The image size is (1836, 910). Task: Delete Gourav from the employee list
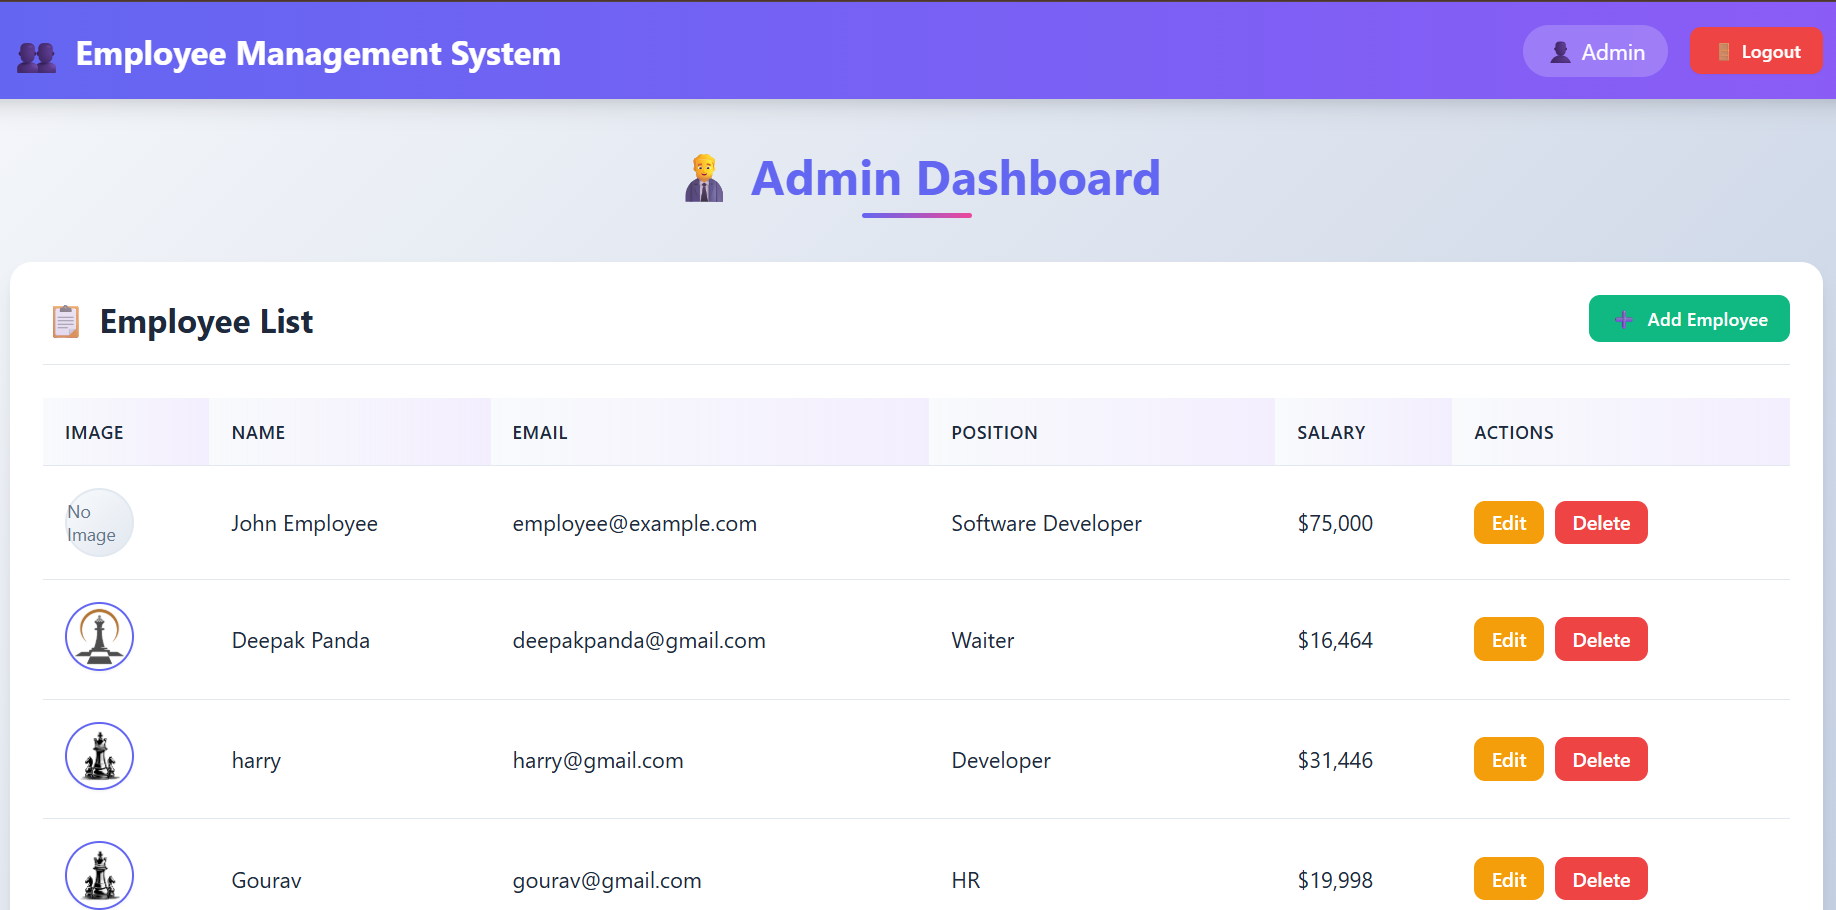point(1600,878)
